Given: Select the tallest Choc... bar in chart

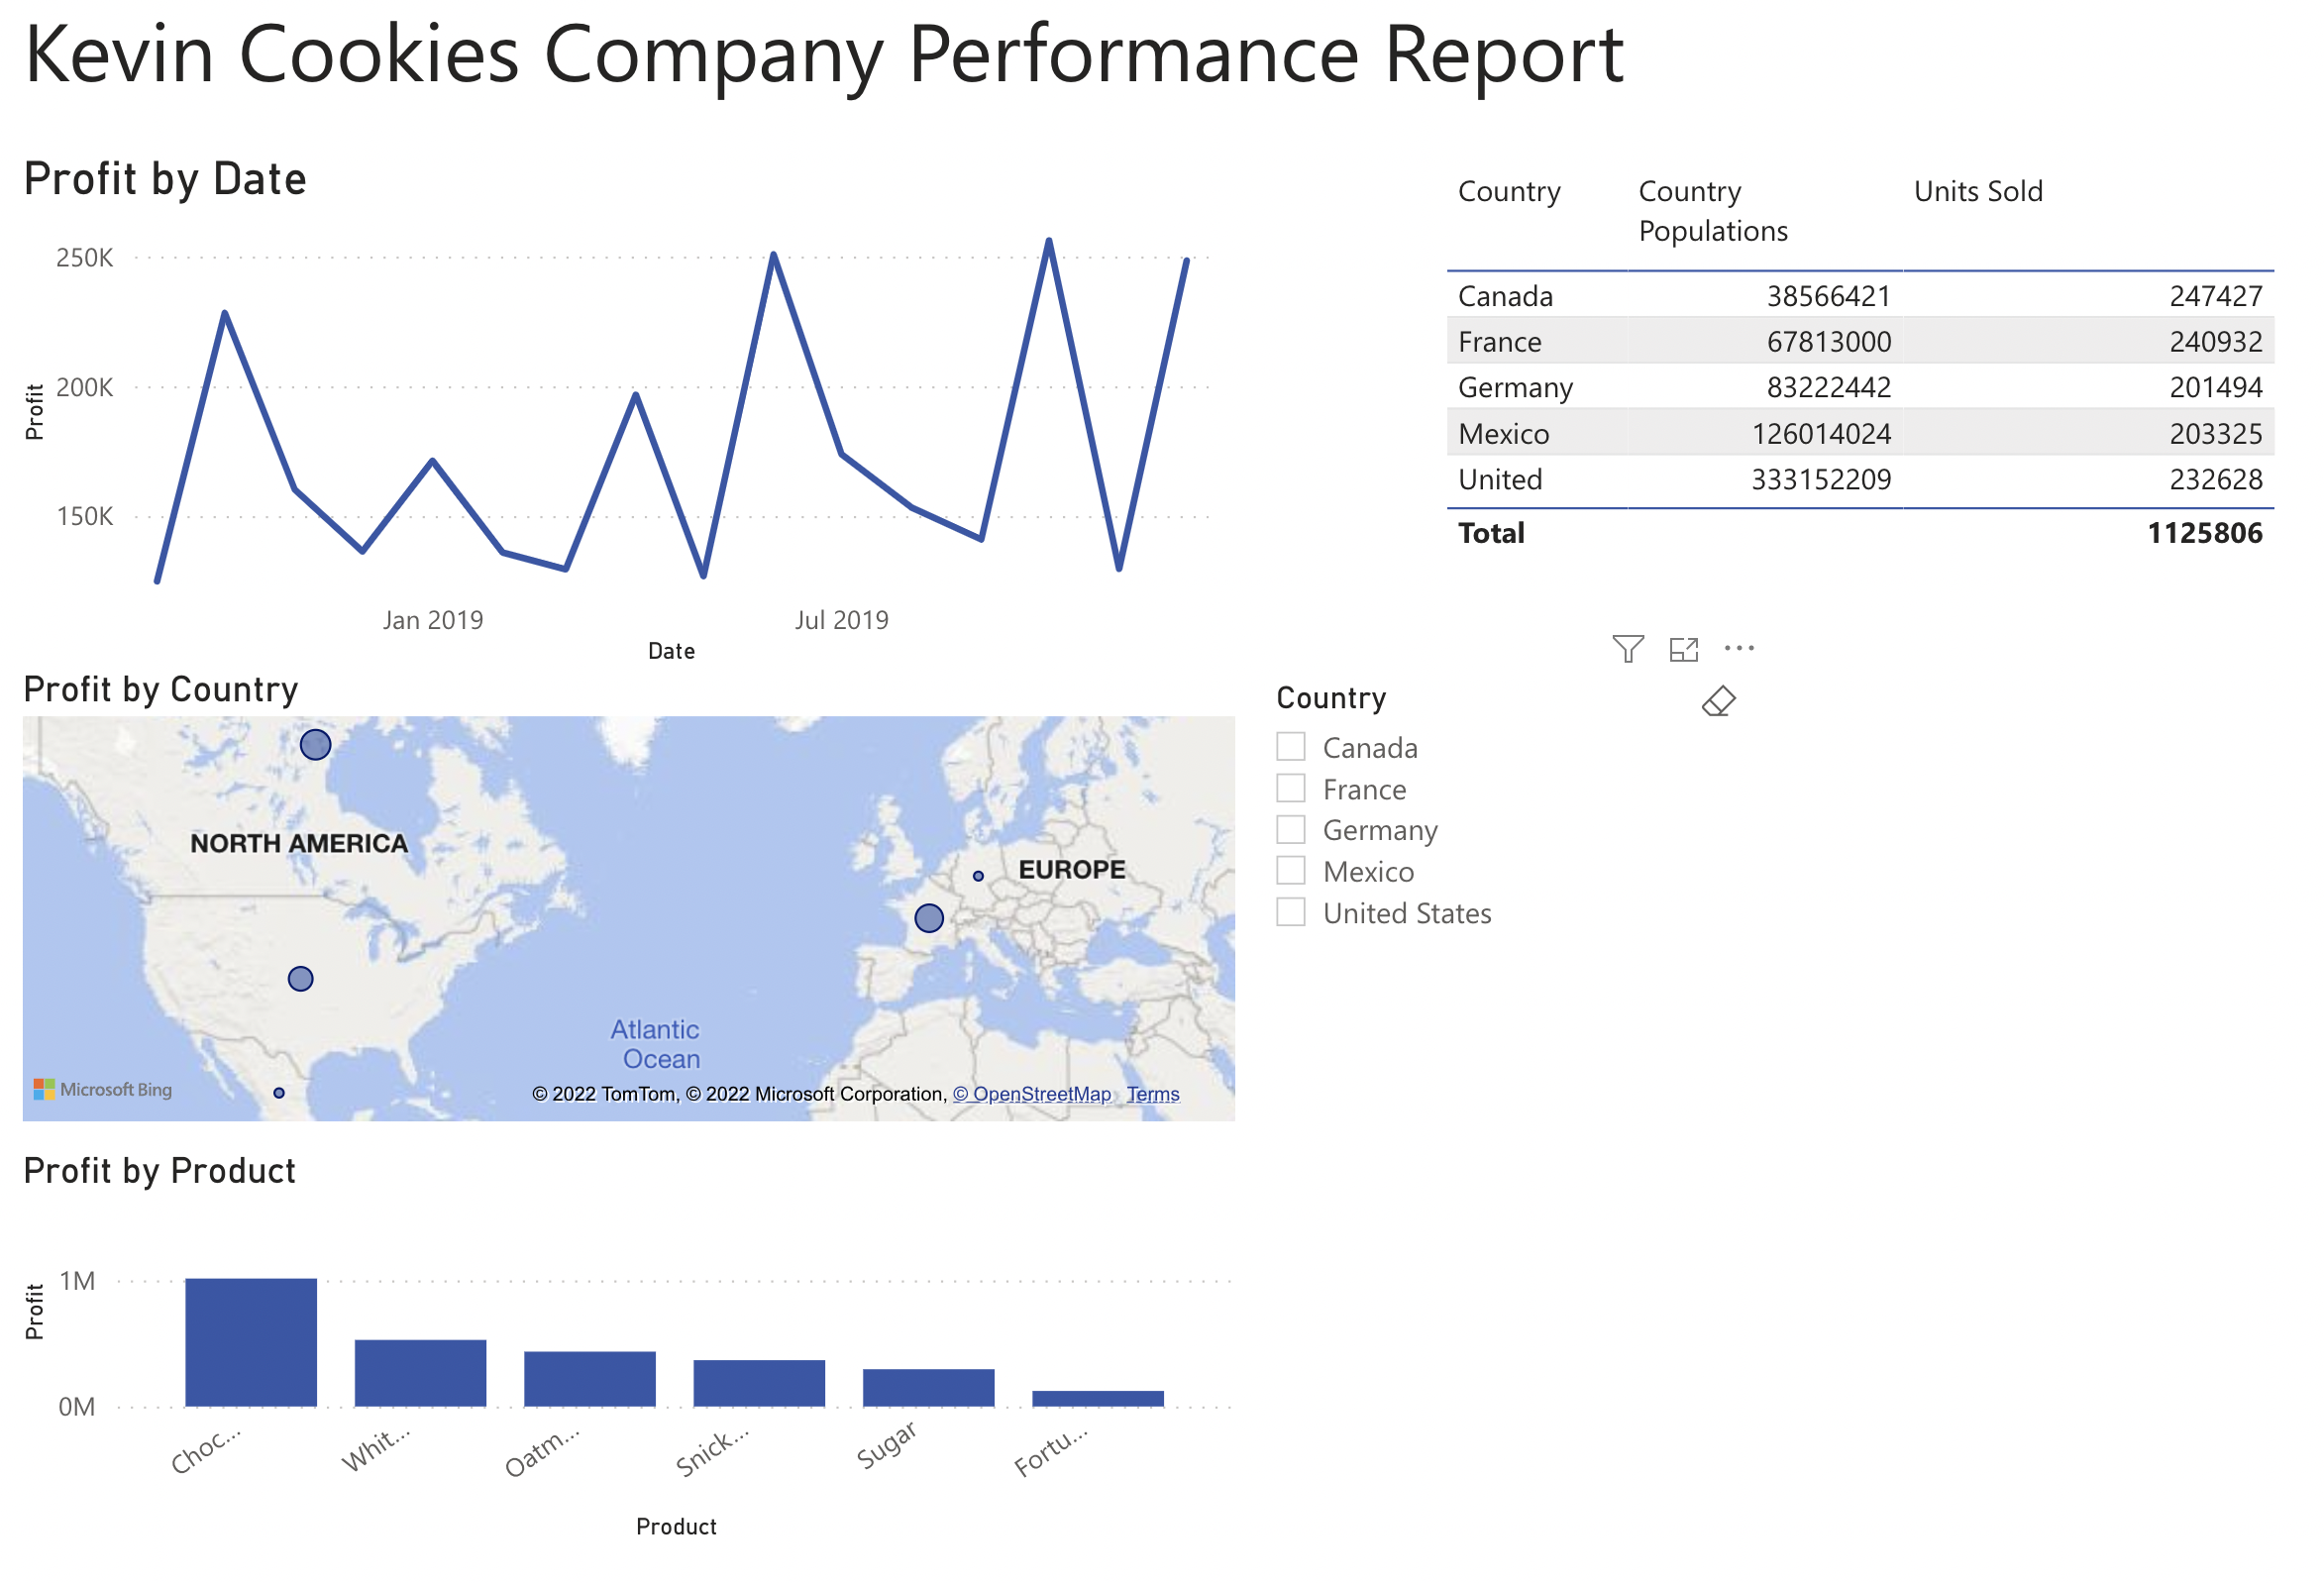Looking at the screenshot, I should [x=250, y=1341].
